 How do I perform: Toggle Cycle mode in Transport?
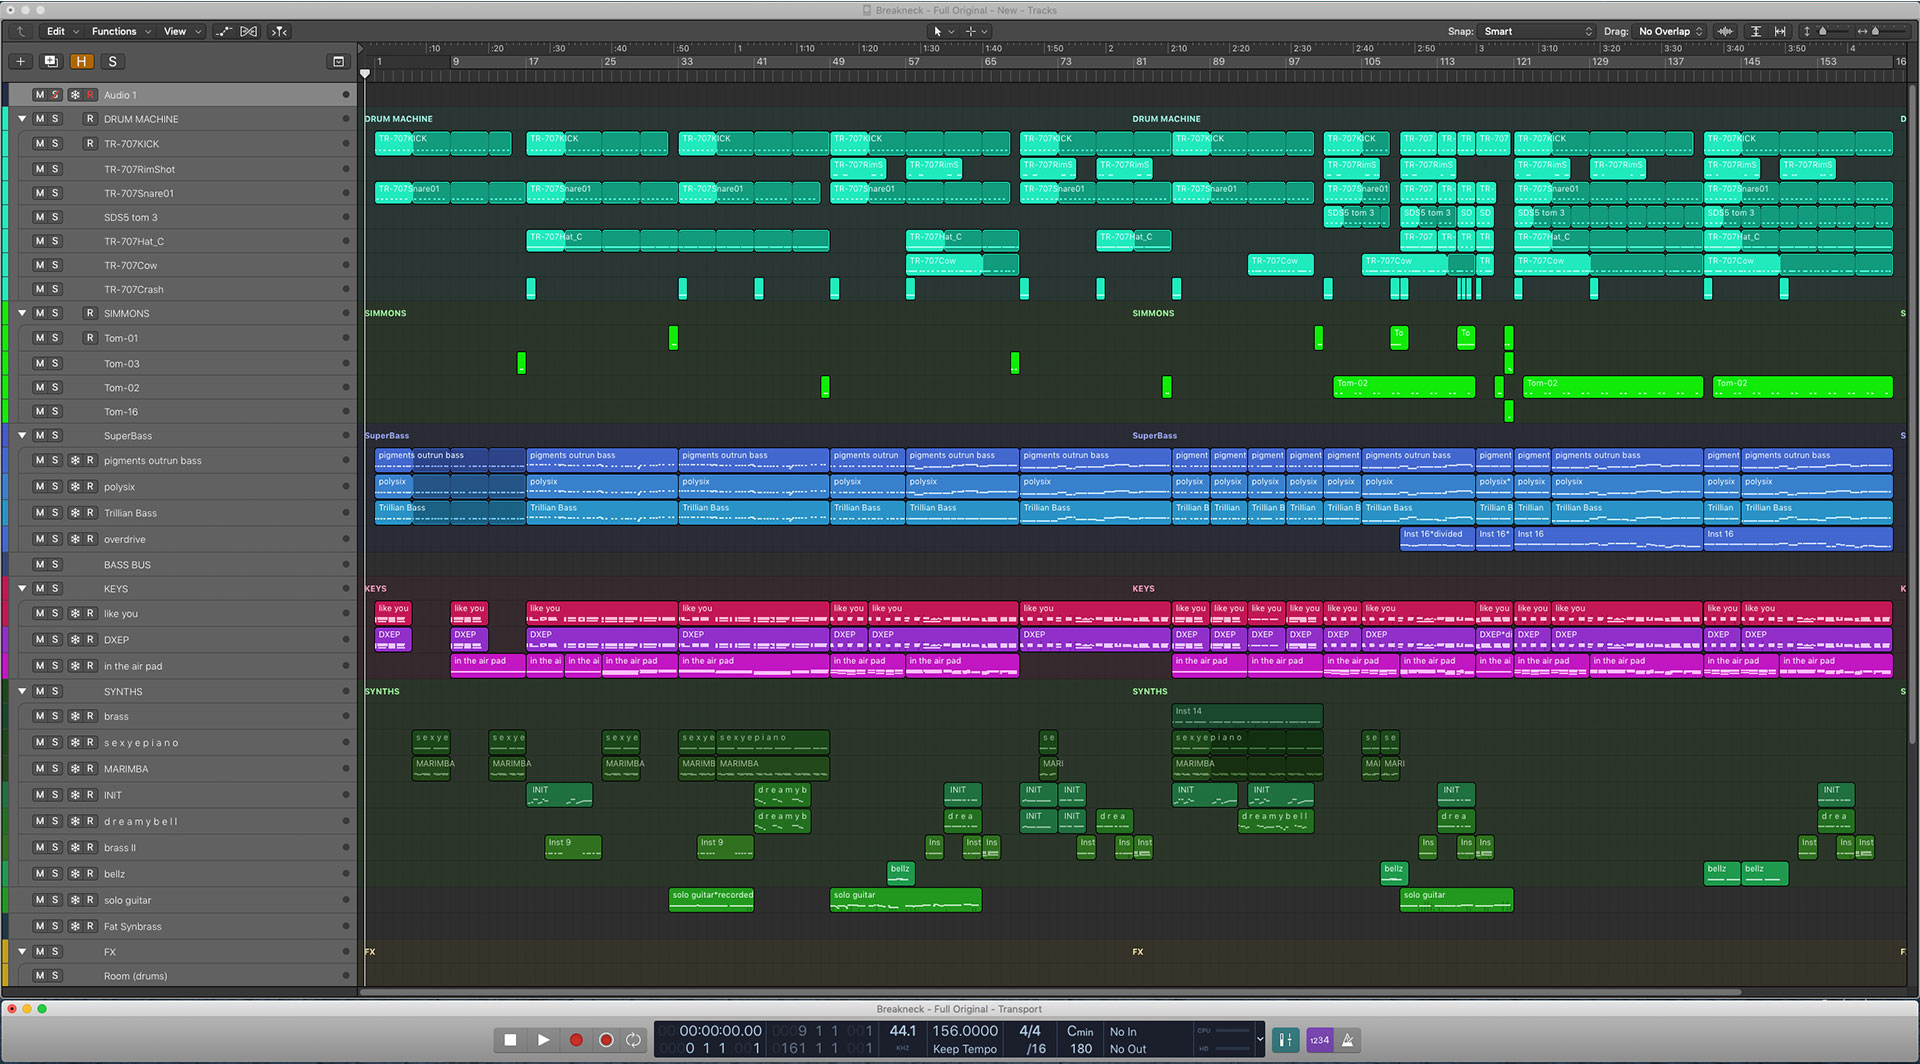click(x=633, y=1040)
